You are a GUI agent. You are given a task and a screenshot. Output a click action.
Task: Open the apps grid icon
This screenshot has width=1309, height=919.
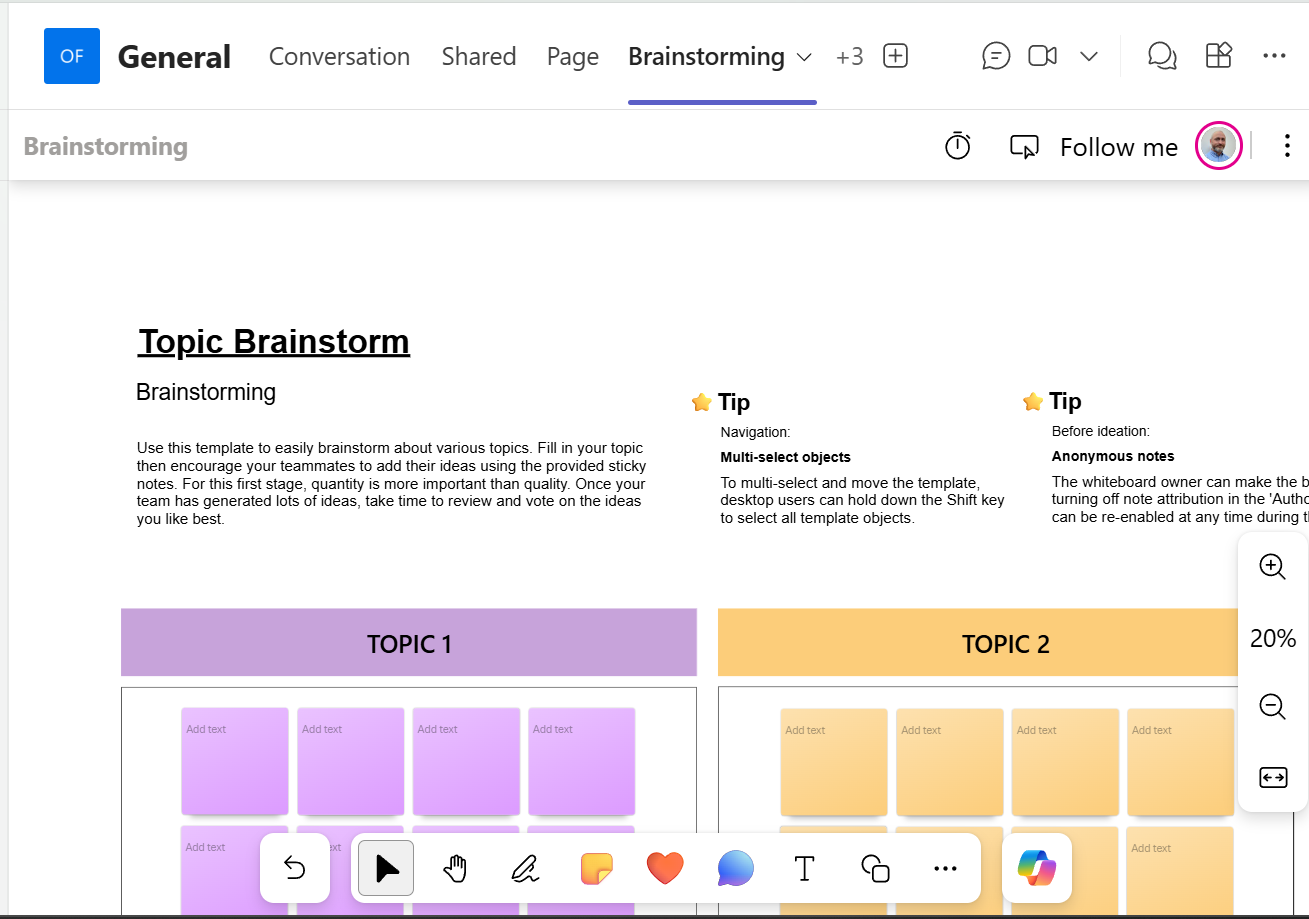[x=1219, y=56]
